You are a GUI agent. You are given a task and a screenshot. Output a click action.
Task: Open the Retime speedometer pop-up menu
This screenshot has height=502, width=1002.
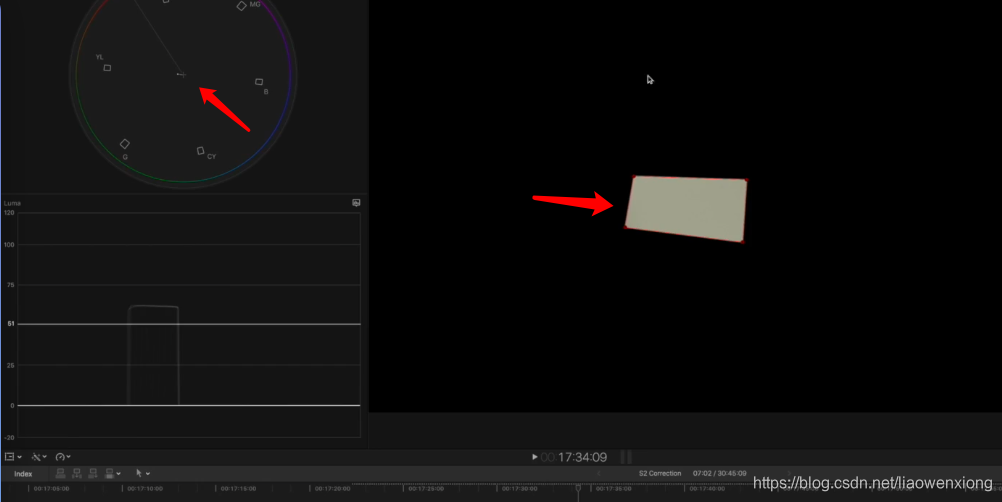pos(63,457)
